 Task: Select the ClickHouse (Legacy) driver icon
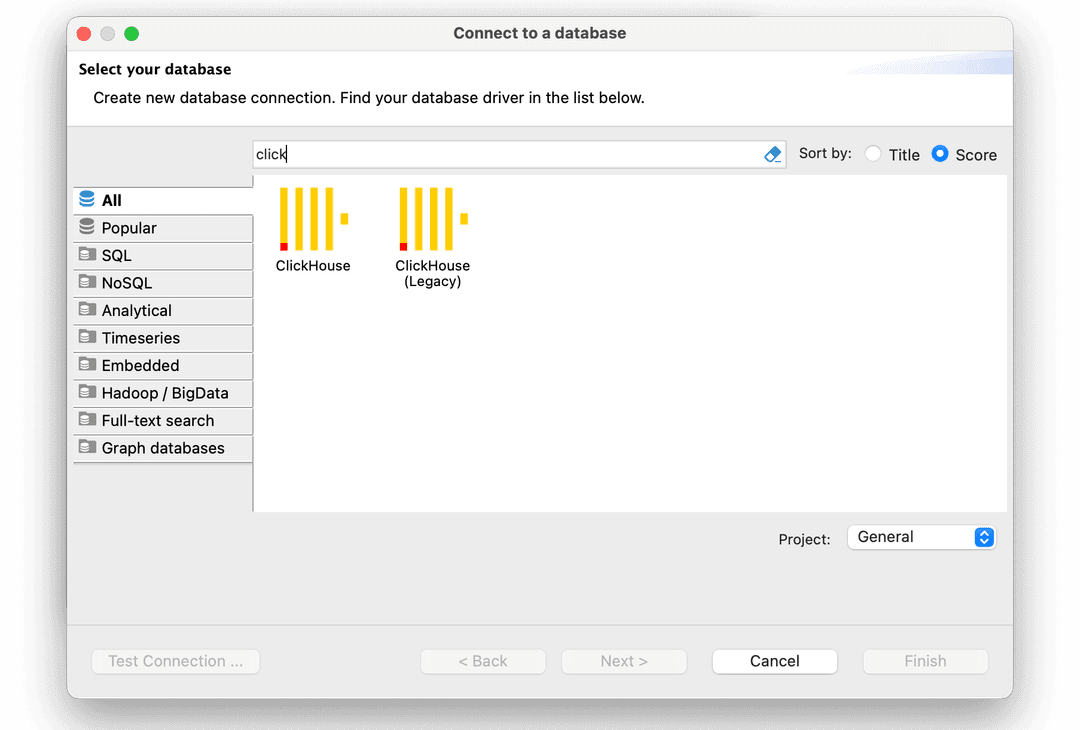433,219
